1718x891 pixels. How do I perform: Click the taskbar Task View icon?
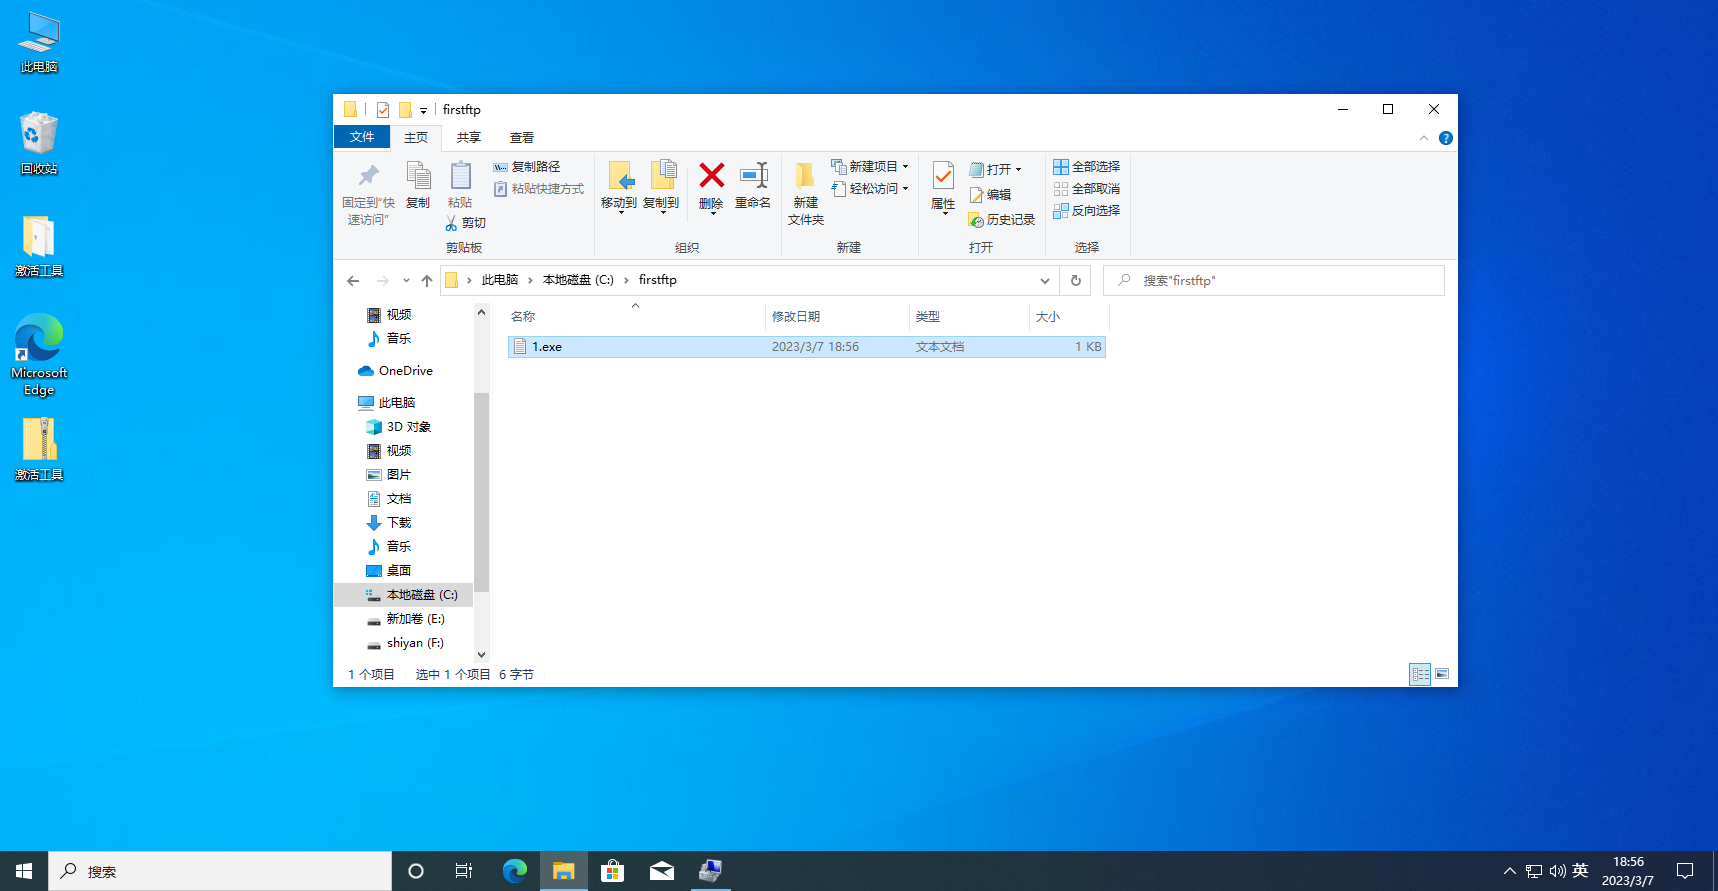tap(464, 871)
